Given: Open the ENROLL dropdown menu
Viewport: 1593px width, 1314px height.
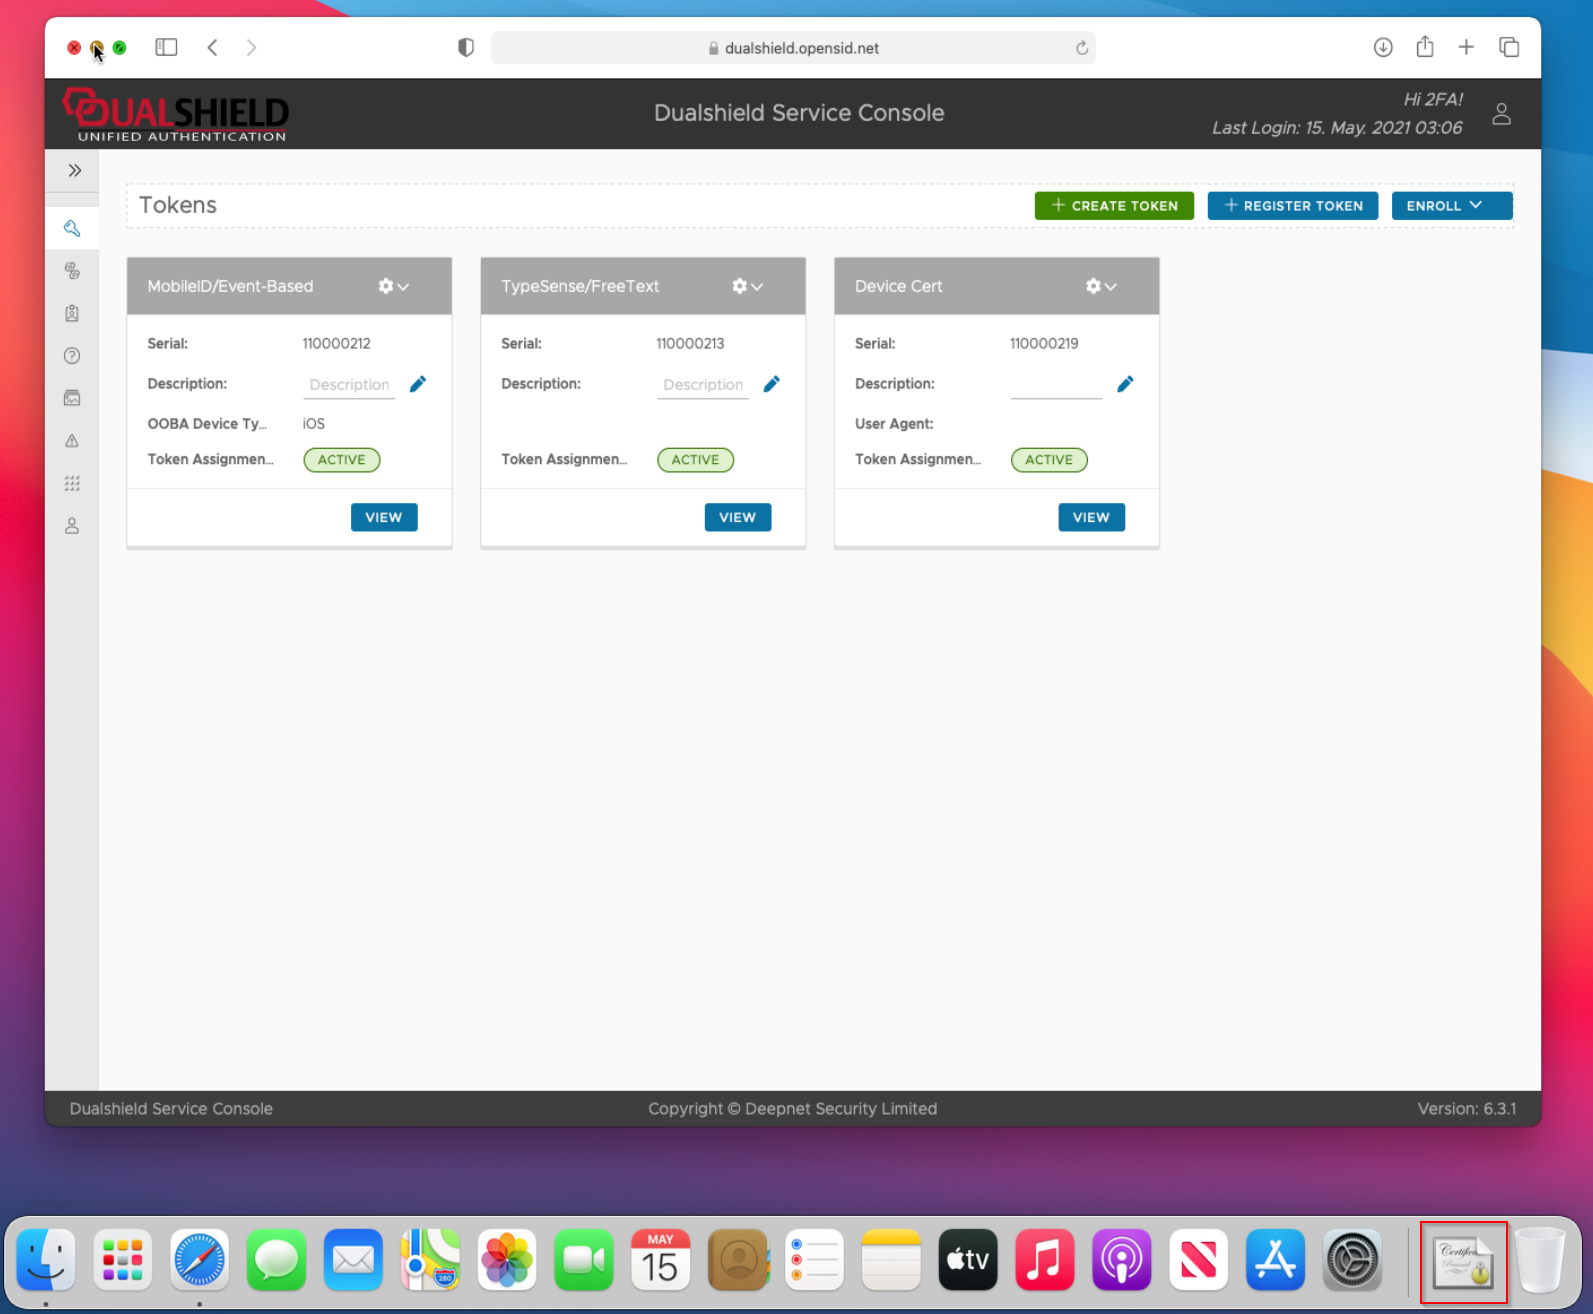Looking at the screenshot, I should [x=1451, y=206].
